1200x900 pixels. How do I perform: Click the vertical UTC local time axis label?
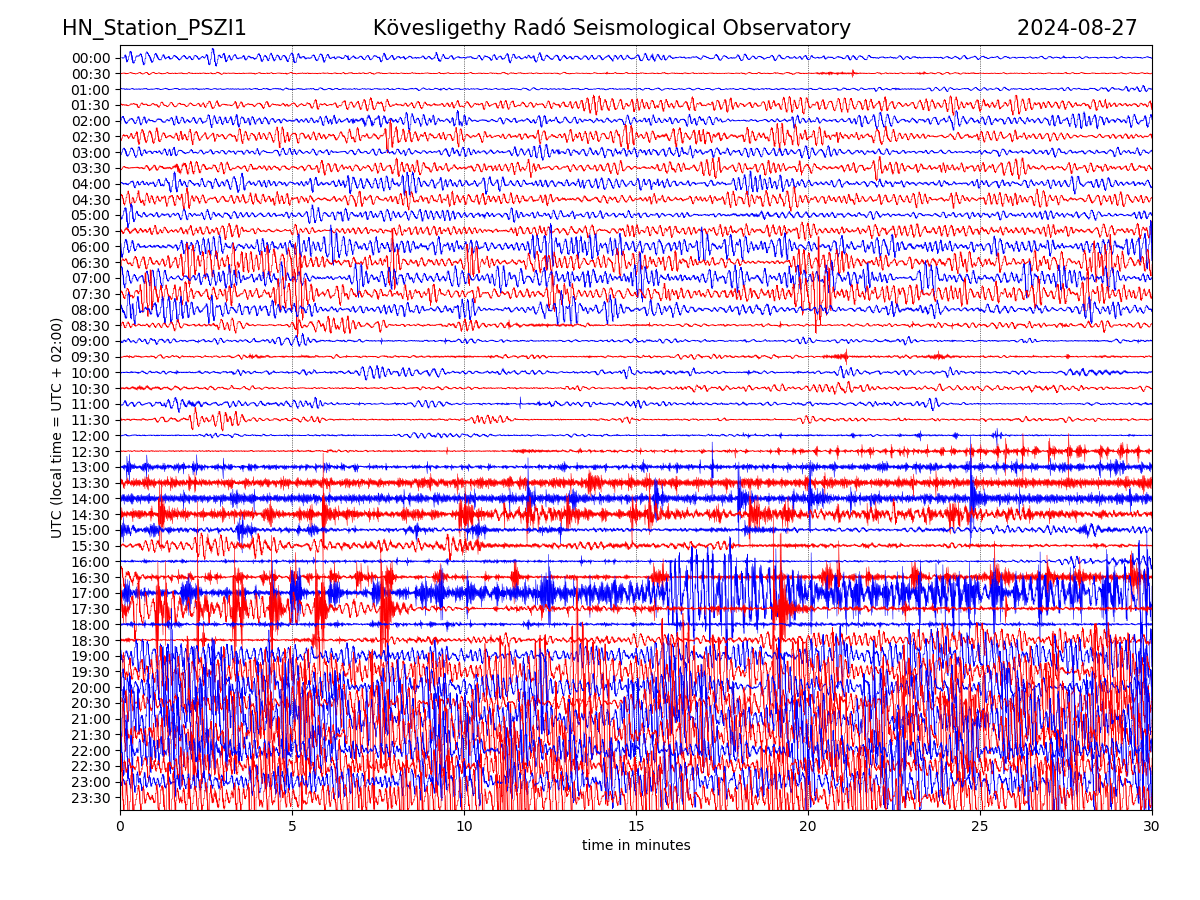point(57,428)
